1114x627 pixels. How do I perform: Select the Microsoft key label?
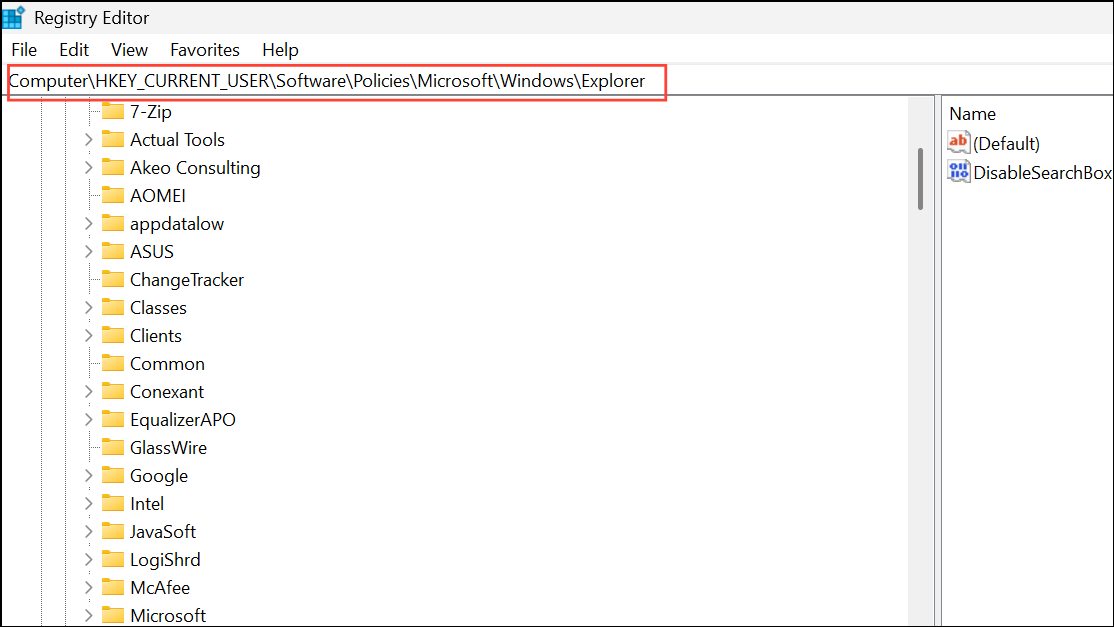(168, 615)
